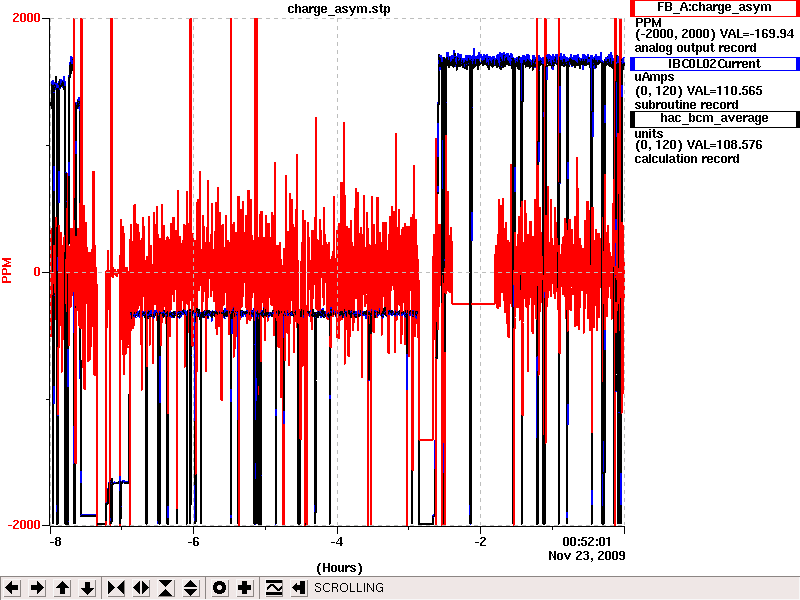800x600 pixels.
Task: Pan the plot left with the left arrow
Action: (12, 588)
